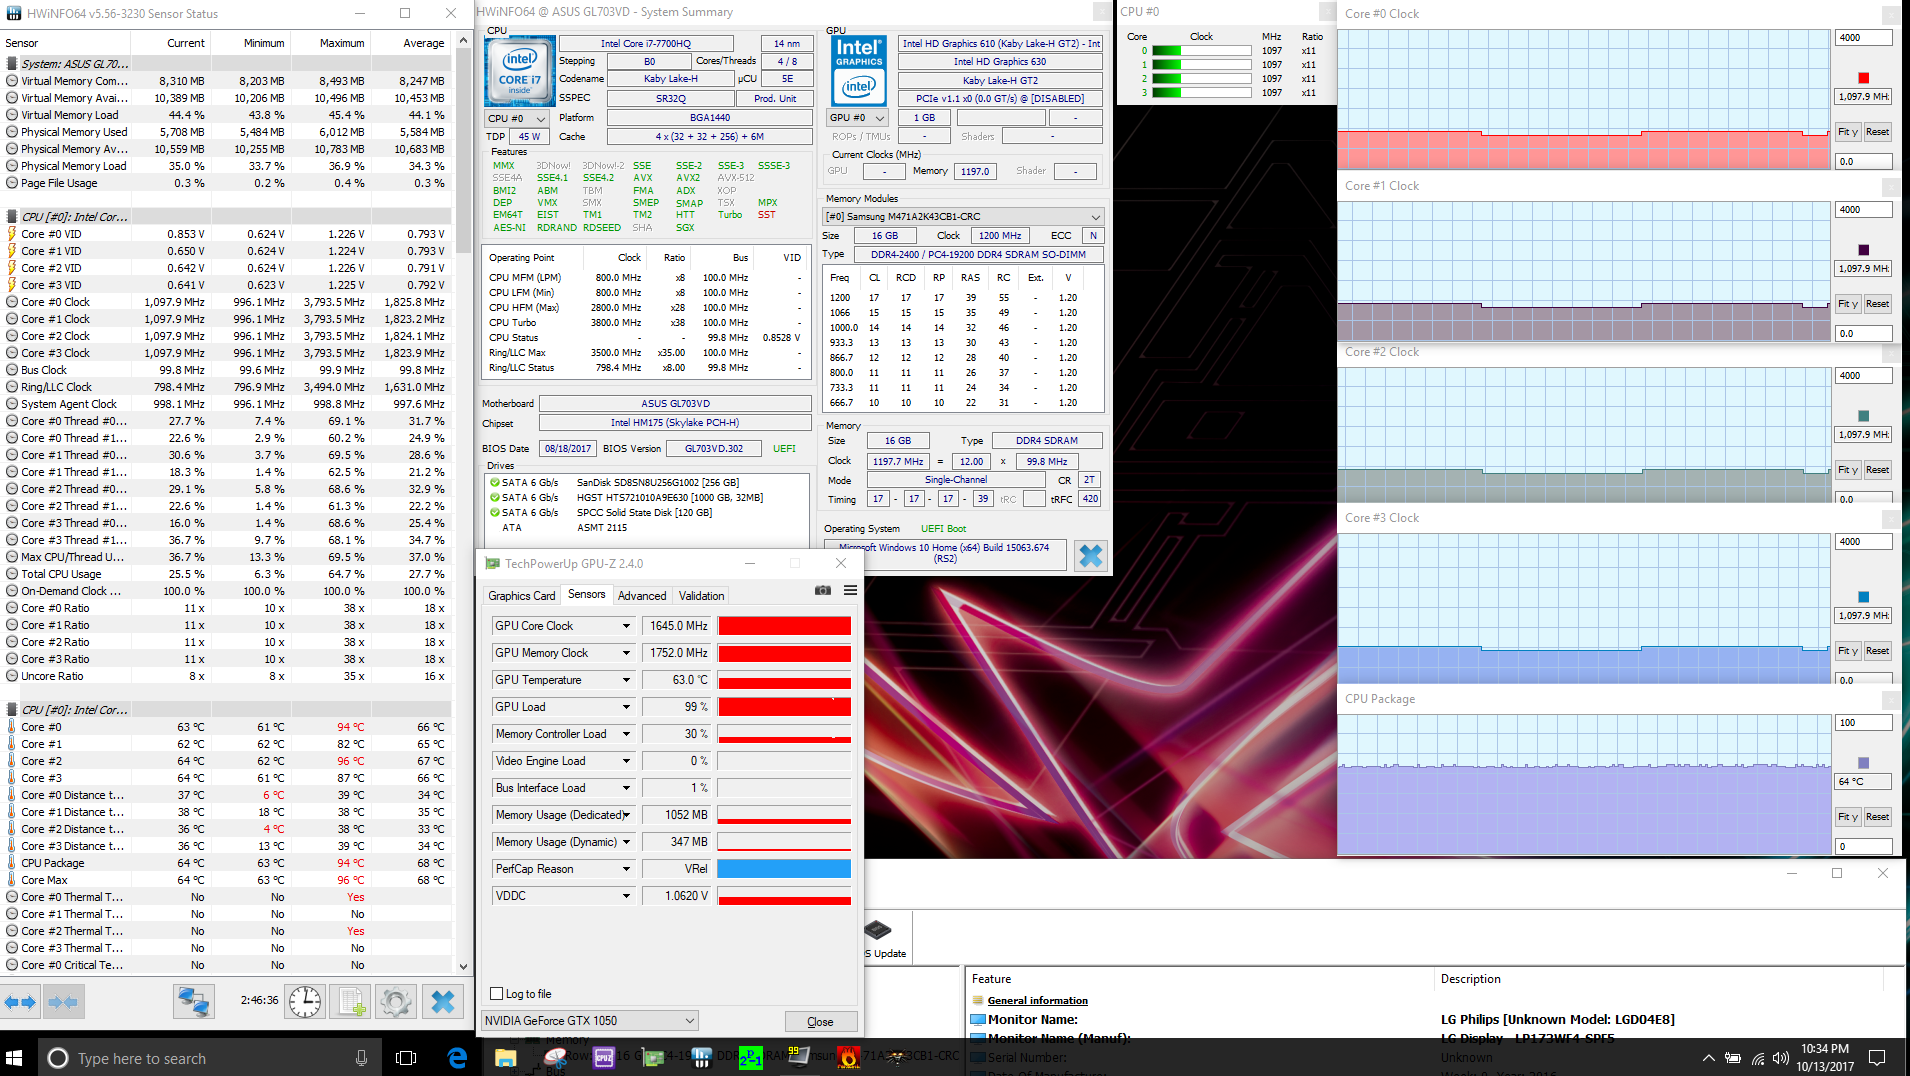Click the HWiNFO Sensor list vertical scrollbar
1910x1076 pixels.
(463, 503)
